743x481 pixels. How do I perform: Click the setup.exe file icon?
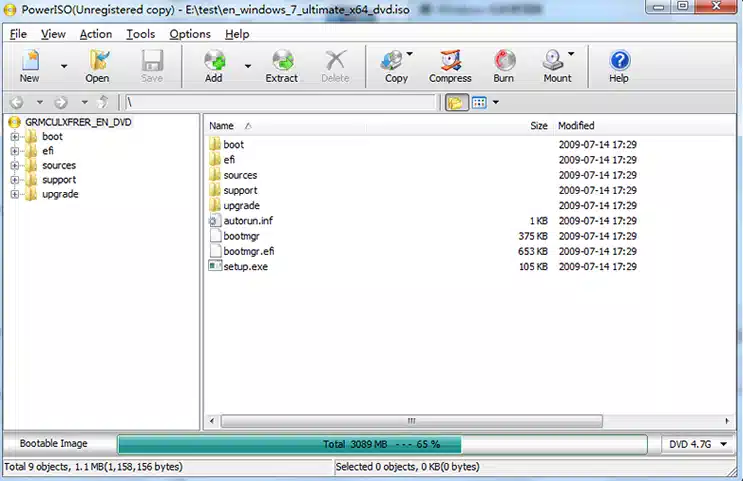click(x=215, y=266)
